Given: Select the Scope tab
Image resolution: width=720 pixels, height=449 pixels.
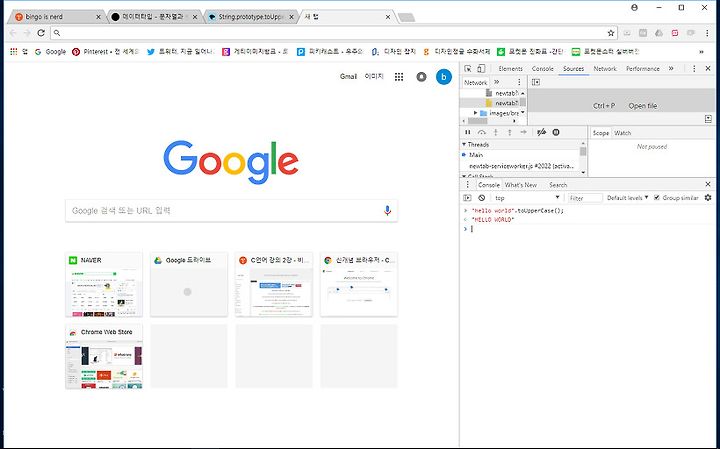Looking at the screenshot, I should 600,133.
